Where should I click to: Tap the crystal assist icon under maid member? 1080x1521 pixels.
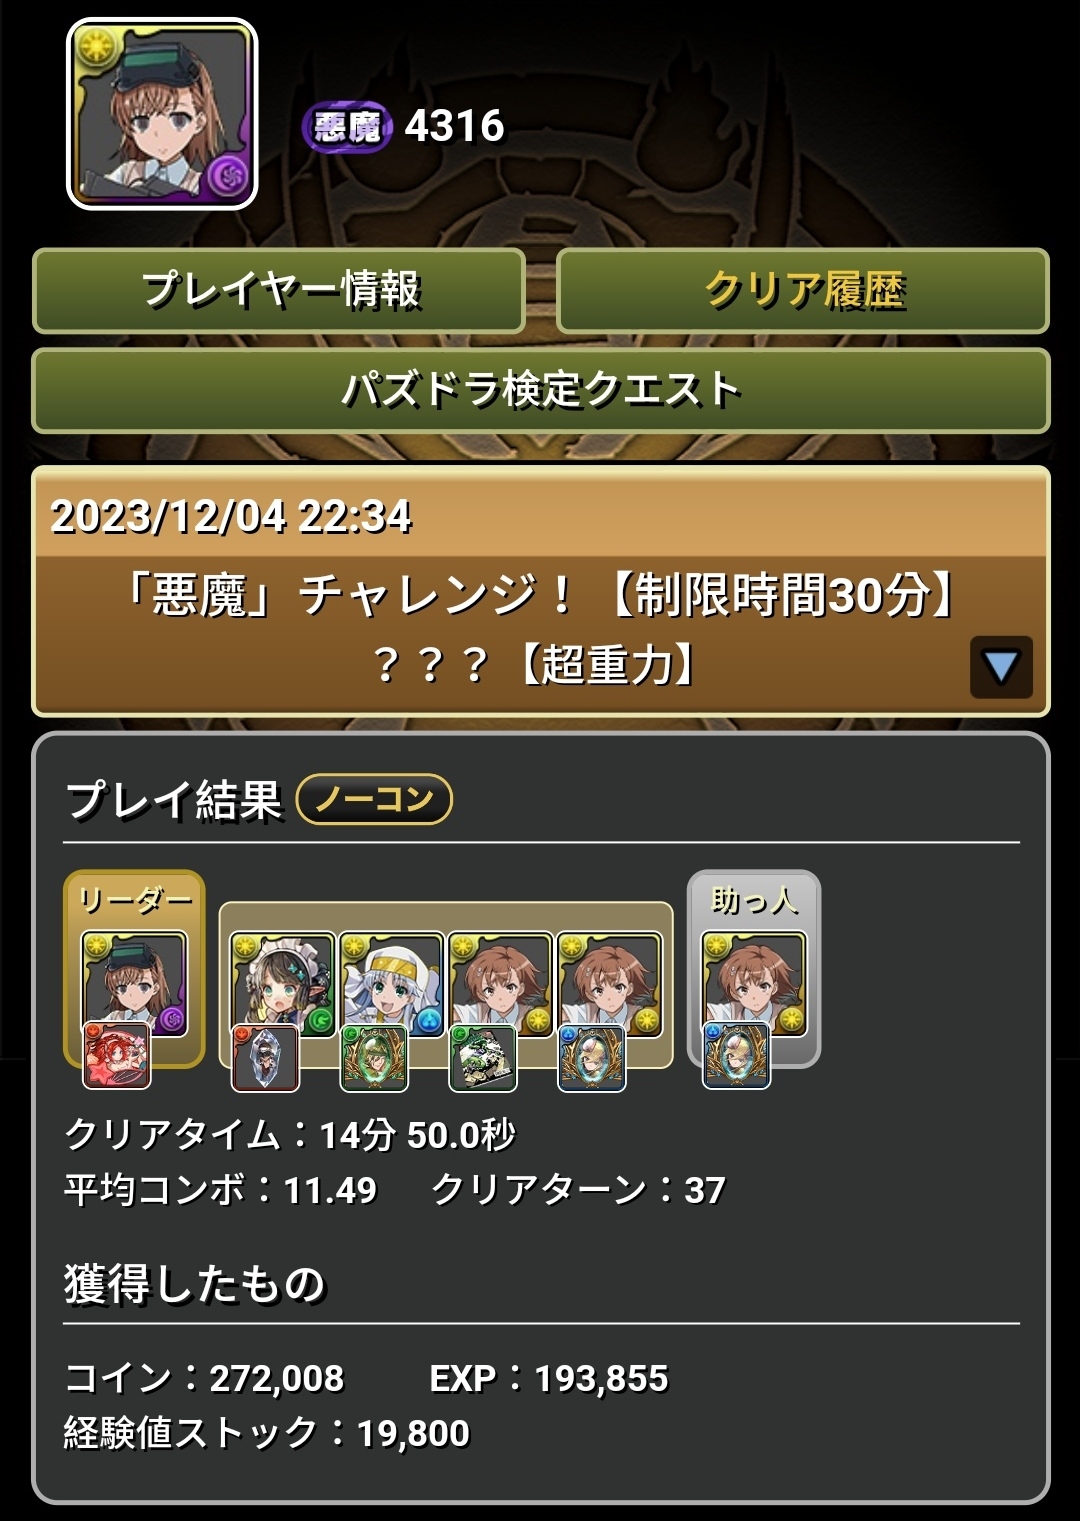pyautogui.click(x=265, y=1058)
